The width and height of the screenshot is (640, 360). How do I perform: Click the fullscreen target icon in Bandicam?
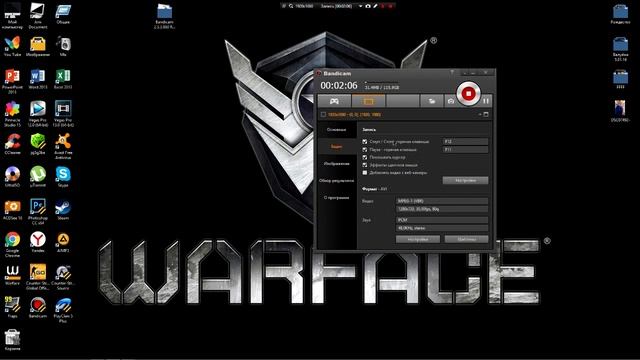point(486,114)
